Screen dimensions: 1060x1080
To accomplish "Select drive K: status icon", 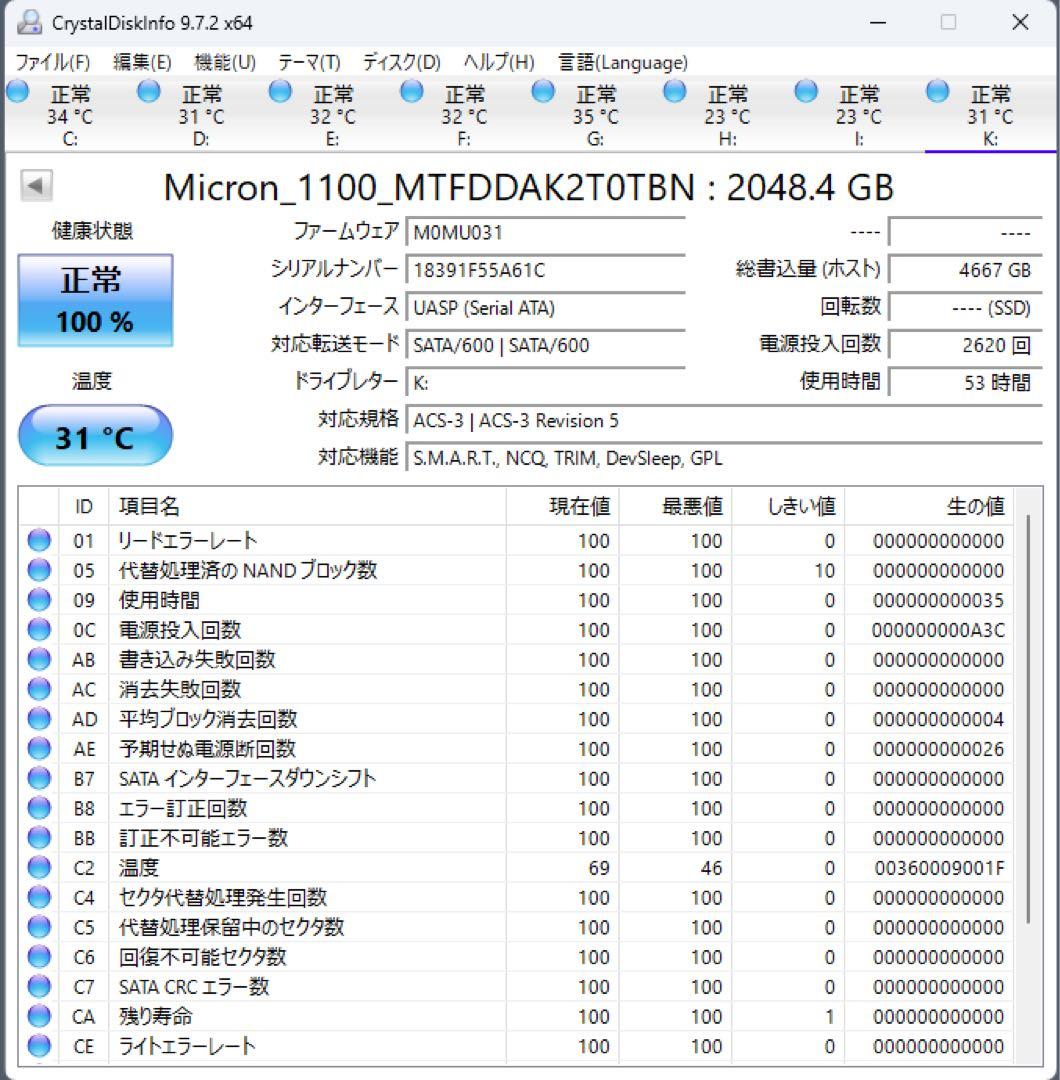I will tap(937, 92).
